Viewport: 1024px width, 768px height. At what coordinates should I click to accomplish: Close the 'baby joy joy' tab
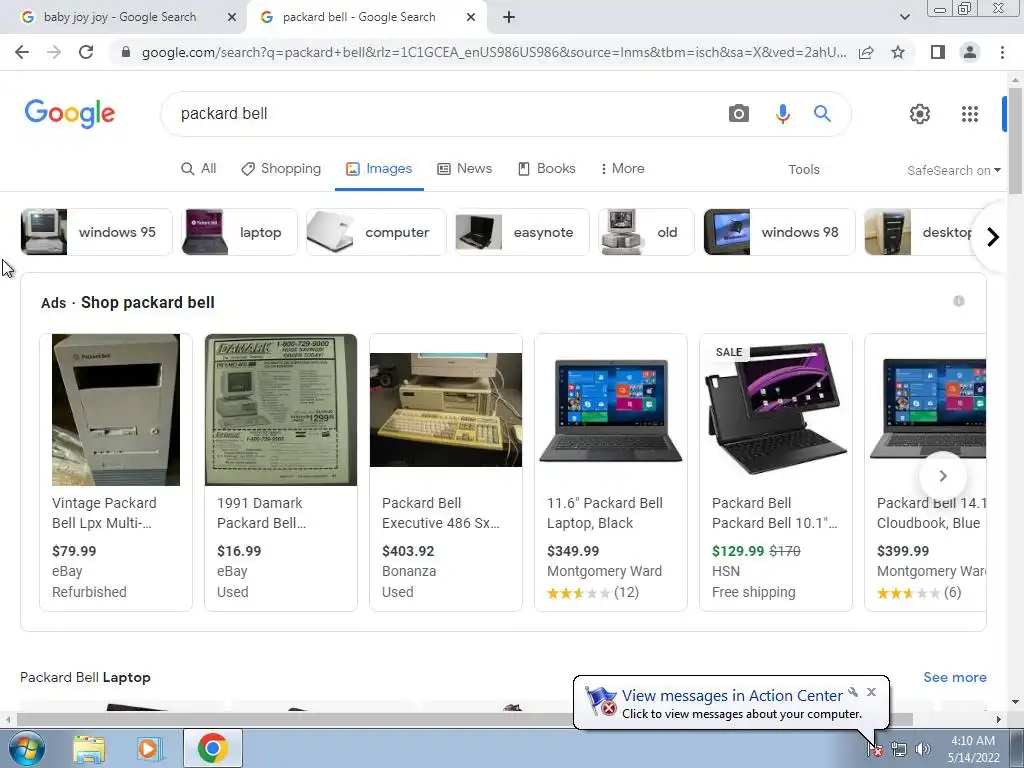tap(232, 18)
